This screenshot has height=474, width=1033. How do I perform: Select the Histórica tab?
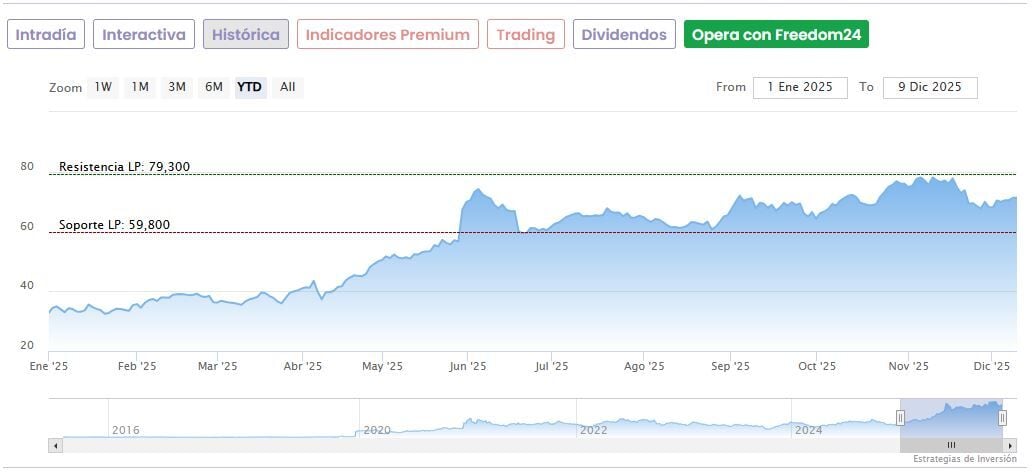point(246,35)
